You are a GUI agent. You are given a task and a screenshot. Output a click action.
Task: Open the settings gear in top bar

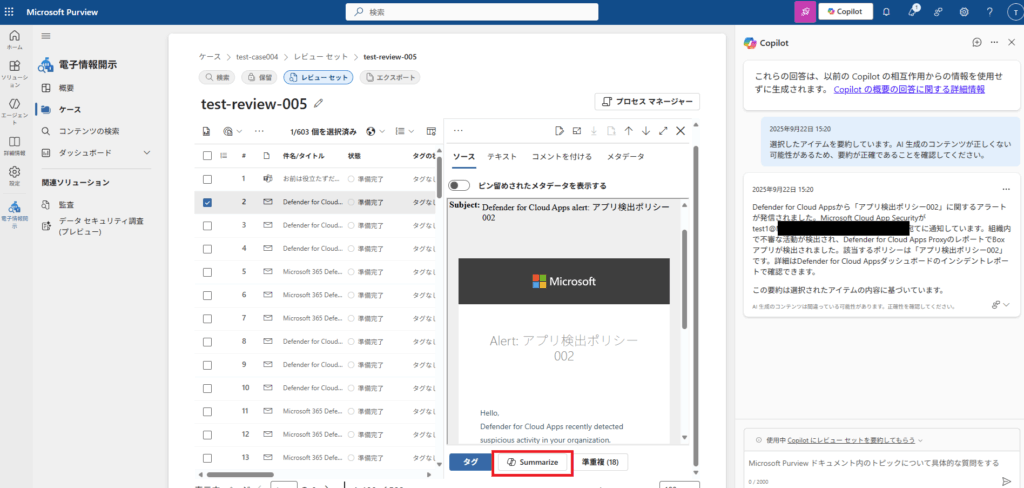(963, 12)
